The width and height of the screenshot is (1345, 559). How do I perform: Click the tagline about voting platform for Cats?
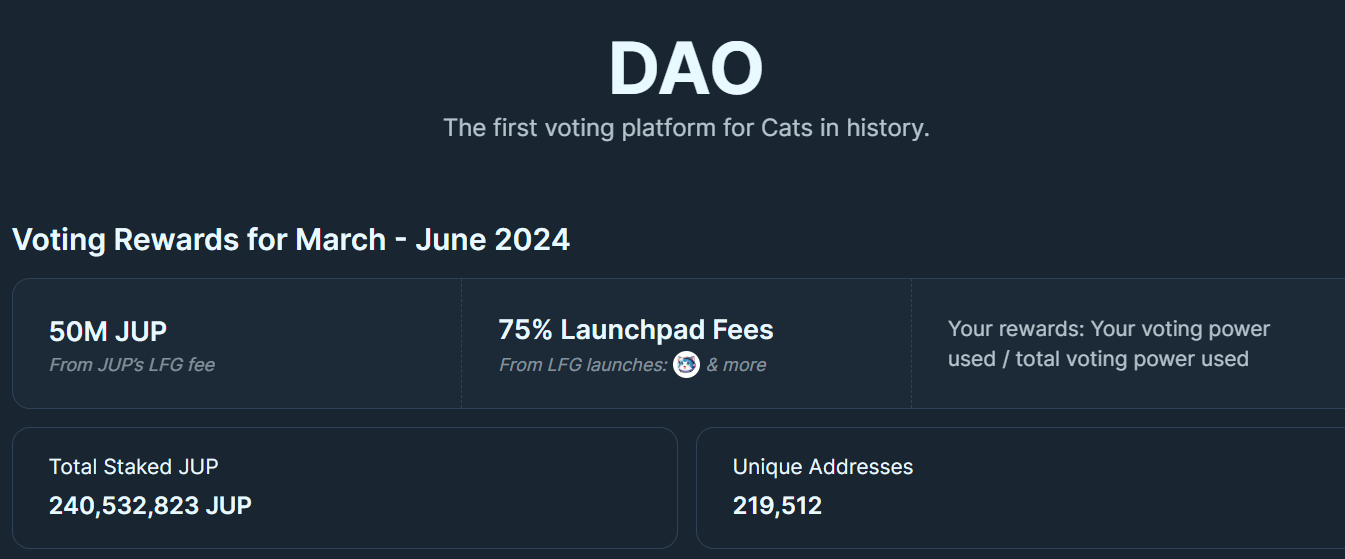coord(686,128)
